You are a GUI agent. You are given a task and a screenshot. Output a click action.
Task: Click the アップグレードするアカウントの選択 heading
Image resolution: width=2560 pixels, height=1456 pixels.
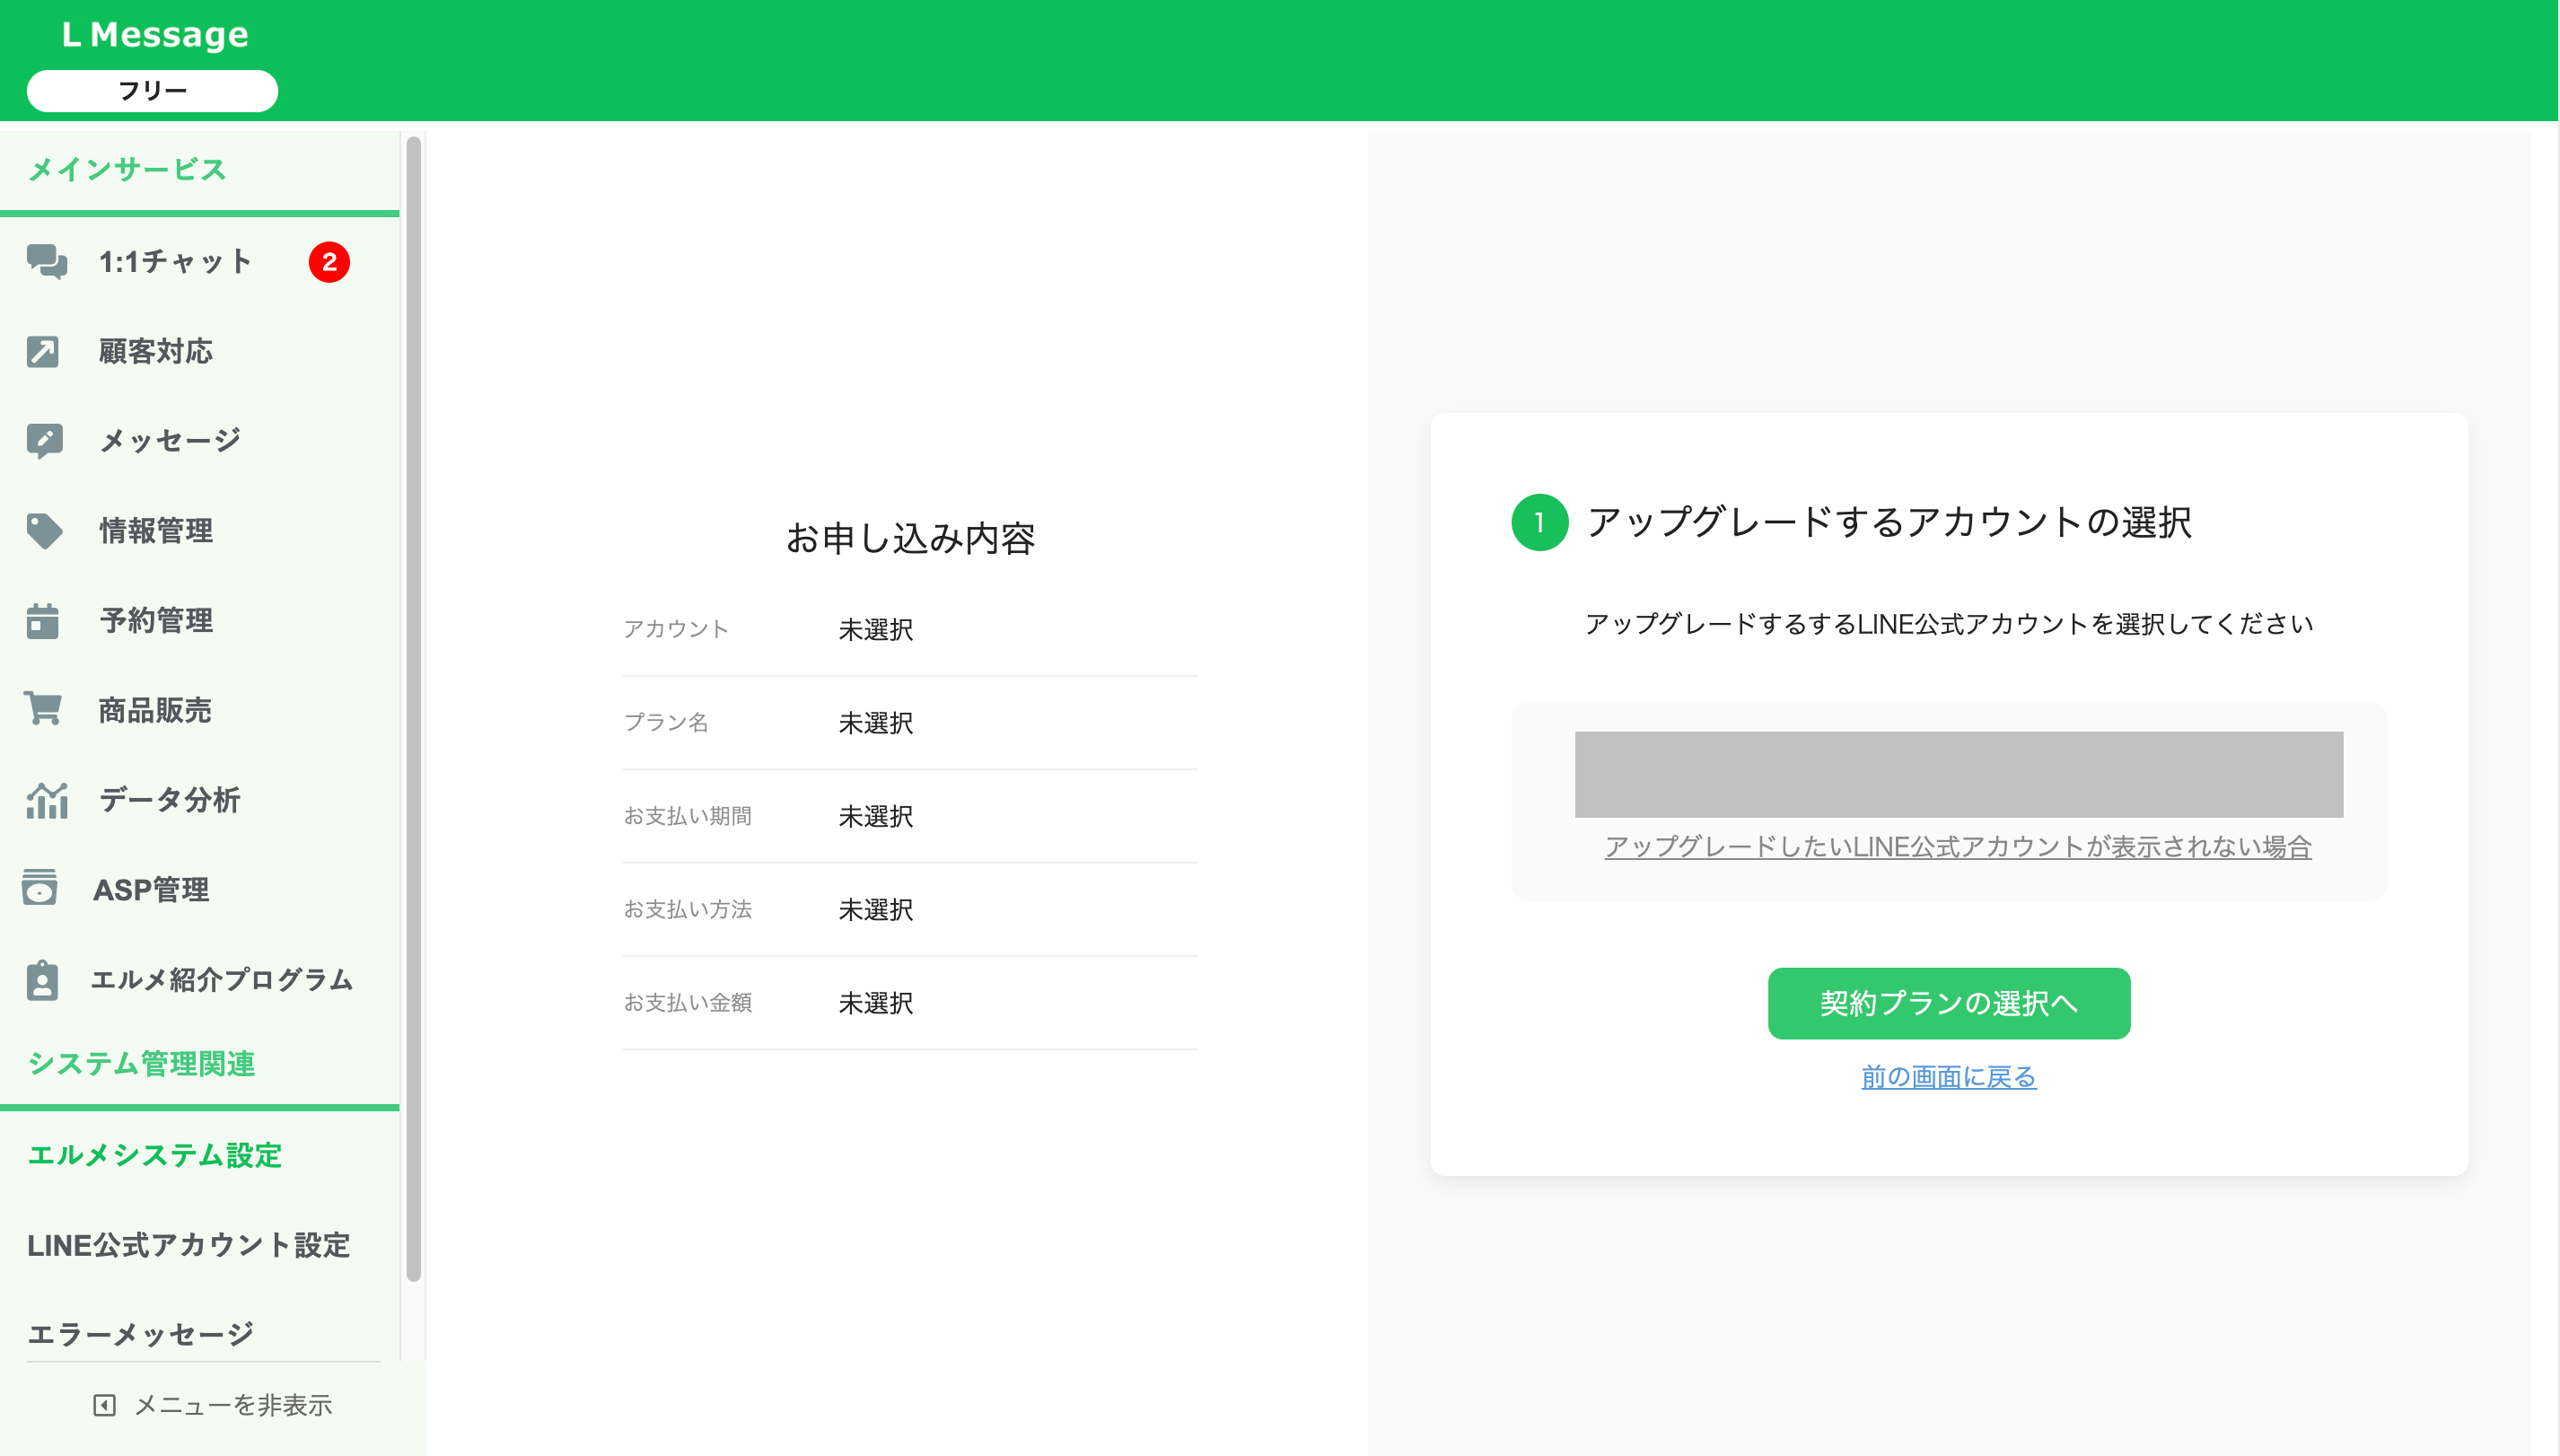coord(1890,522)
